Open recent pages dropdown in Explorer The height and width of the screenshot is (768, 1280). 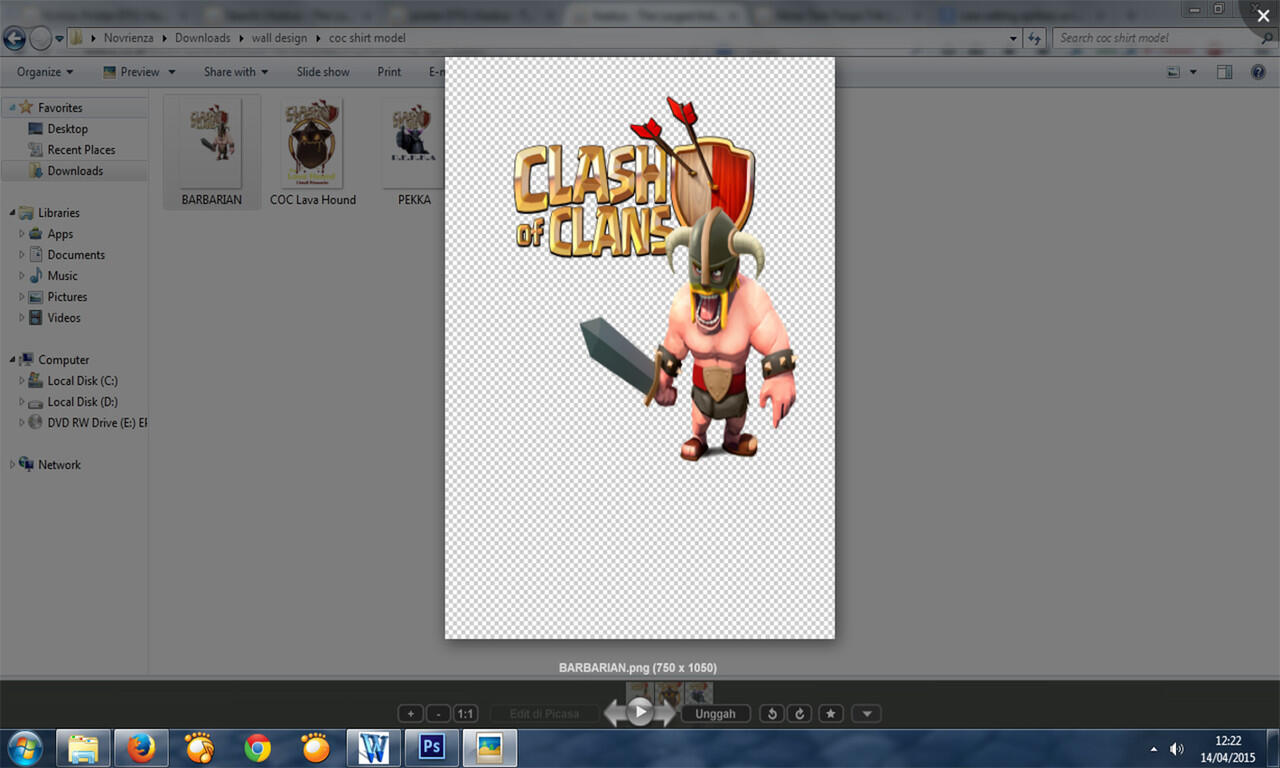pos(60,38)
